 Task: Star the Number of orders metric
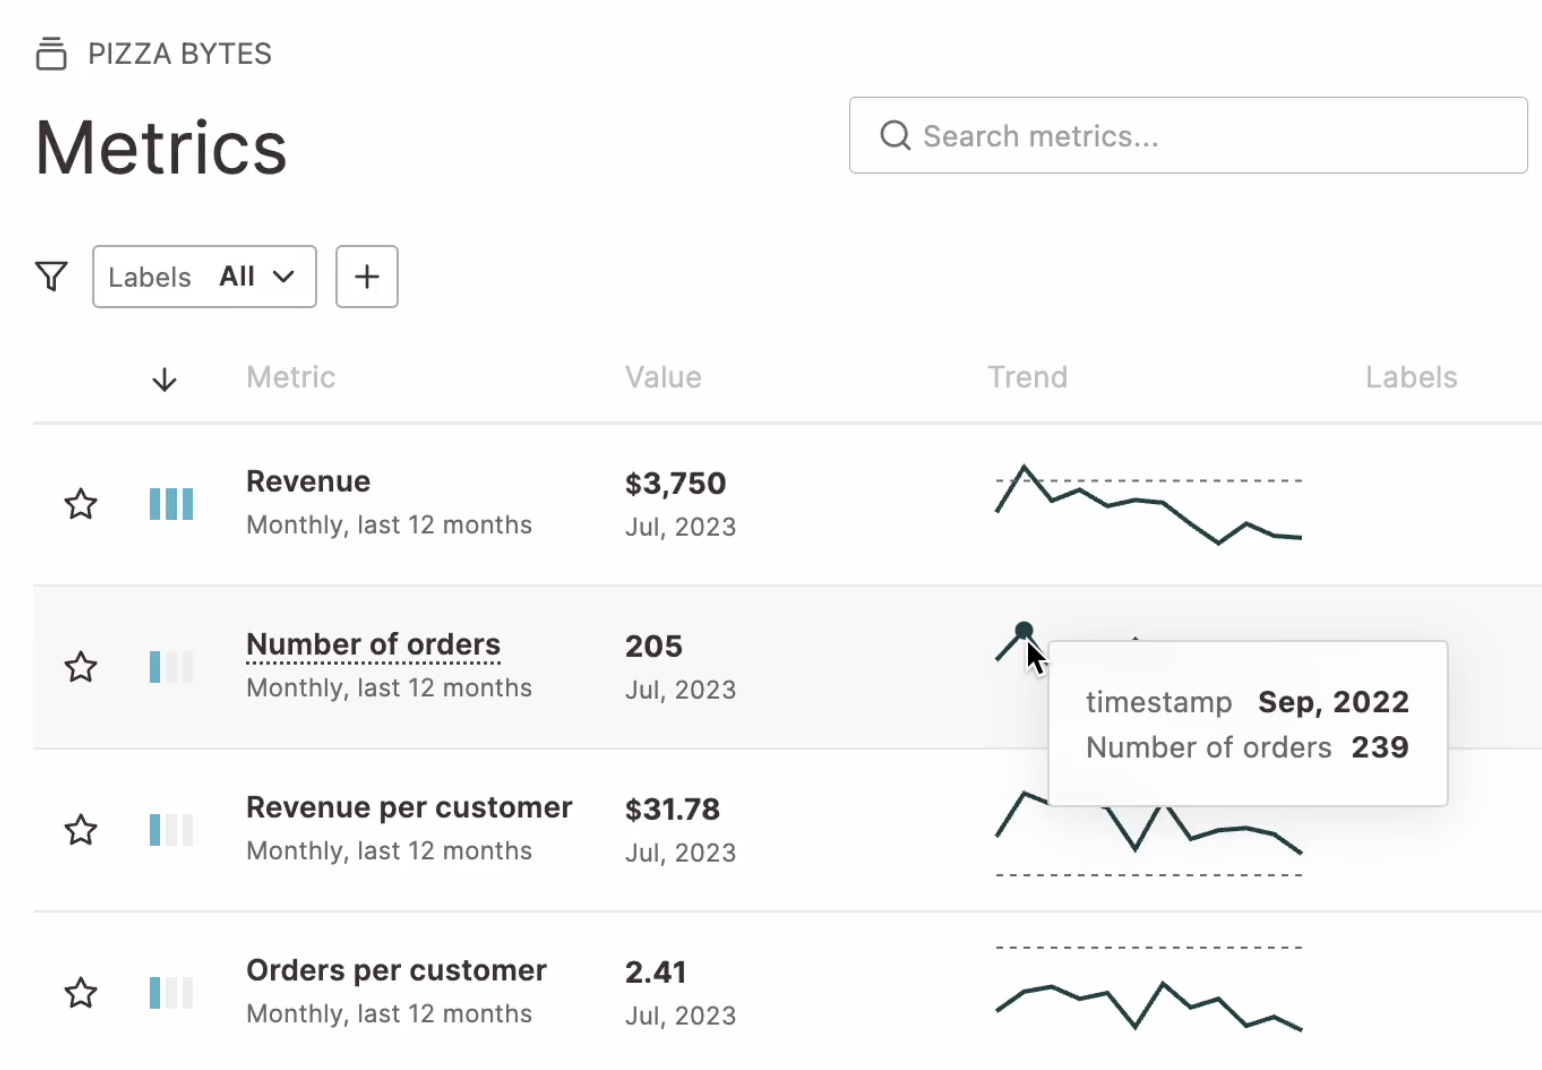point(81,667)
